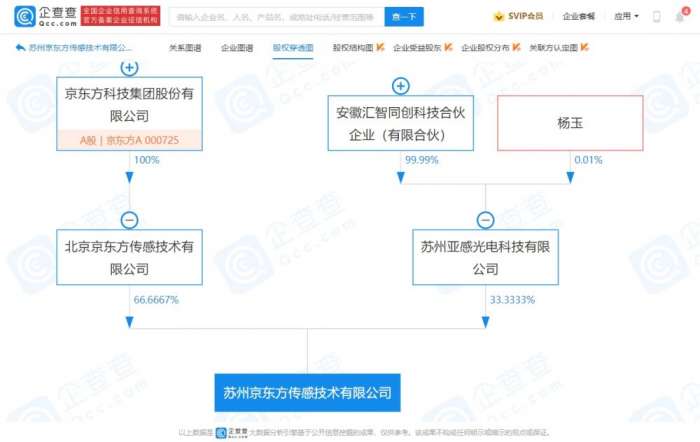700x442 pixels.
Task: Focus the company search input field
Action: click(x=276, y=17)
